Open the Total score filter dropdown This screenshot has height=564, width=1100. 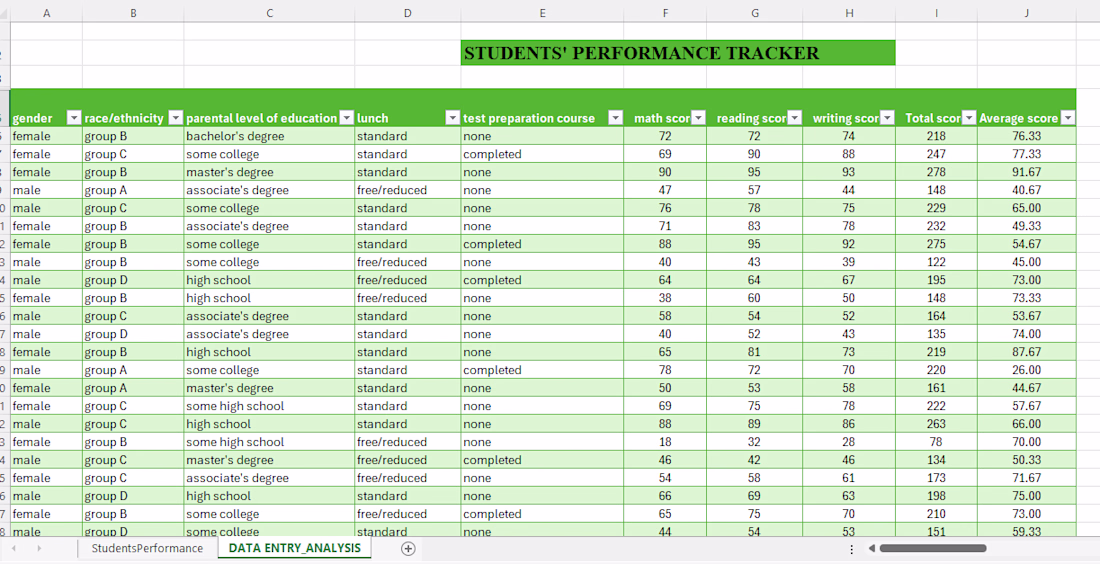click(x=969, y=118)
